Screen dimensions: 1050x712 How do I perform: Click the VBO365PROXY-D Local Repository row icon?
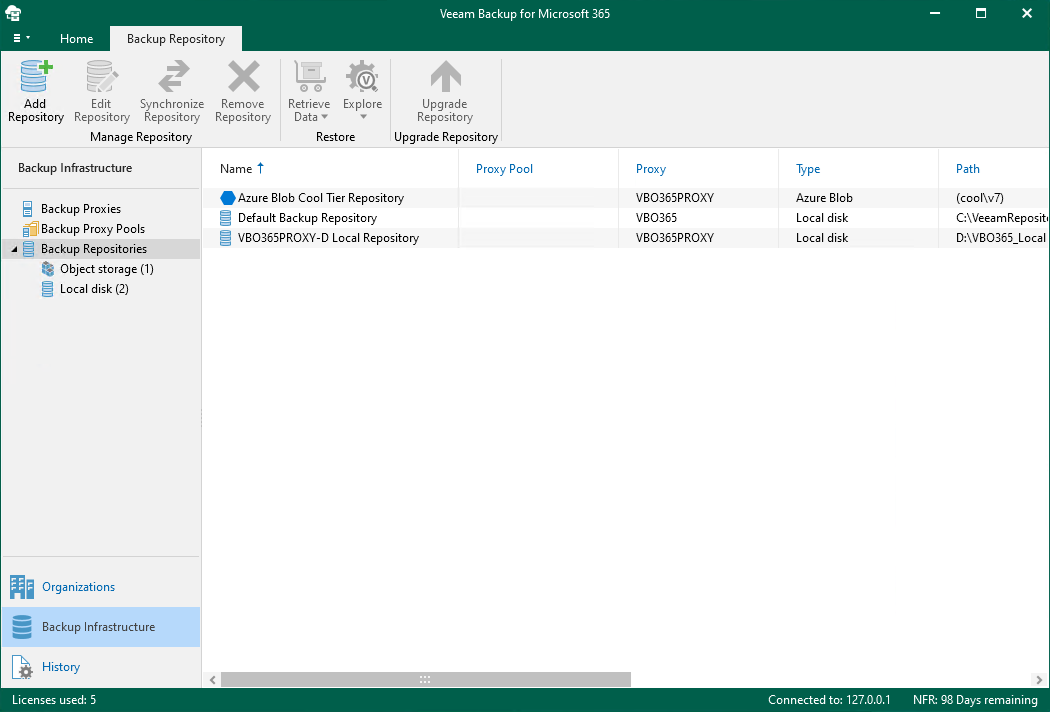[226, 238]
